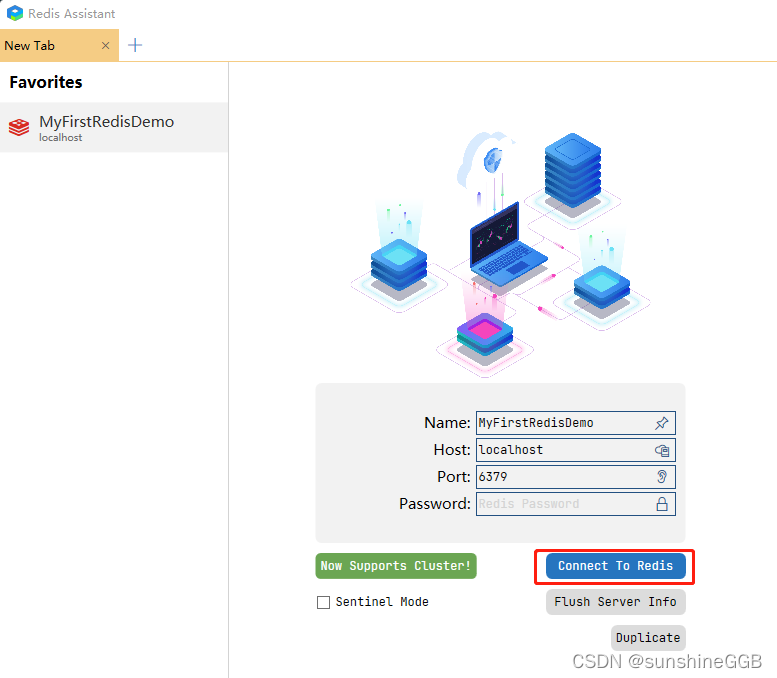Click the Connect To Redis button
The width and height of the screenshot is (777, 678).
point(615,566)
